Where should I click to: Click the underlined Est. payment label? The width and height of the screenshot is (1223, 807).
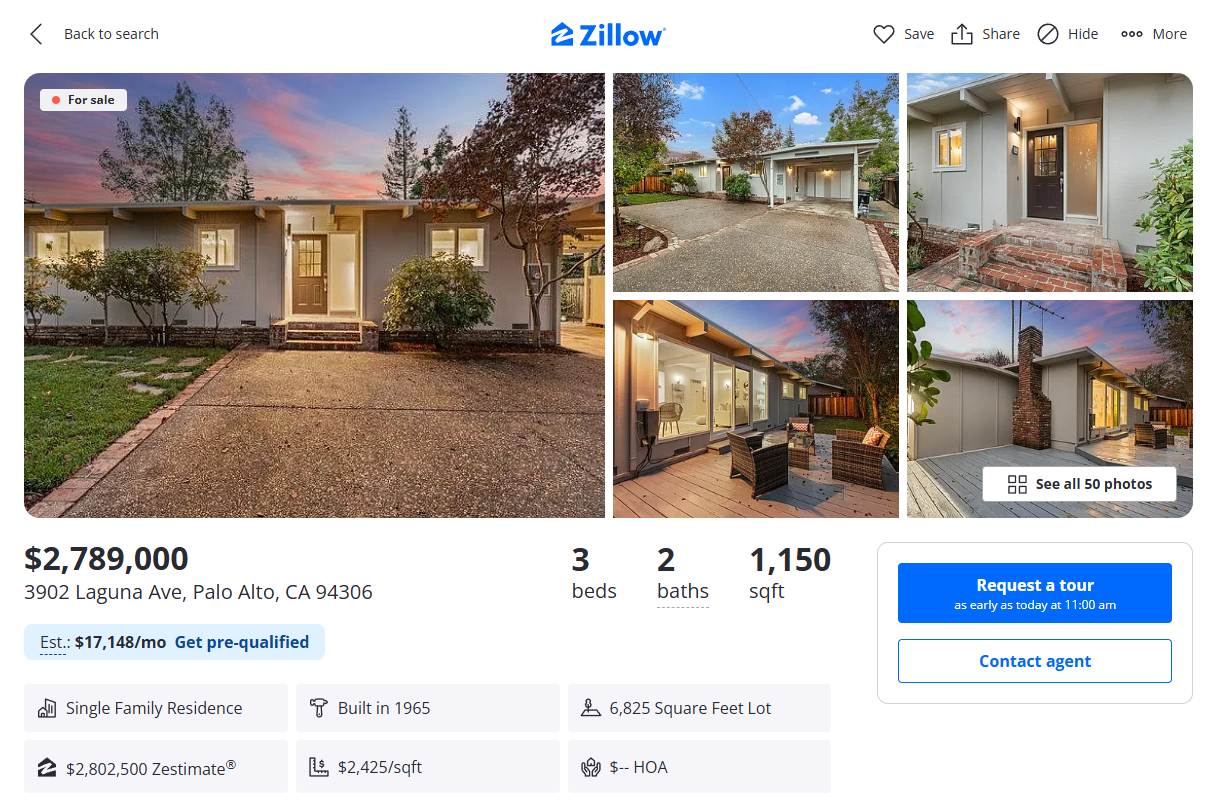point(53,643)
